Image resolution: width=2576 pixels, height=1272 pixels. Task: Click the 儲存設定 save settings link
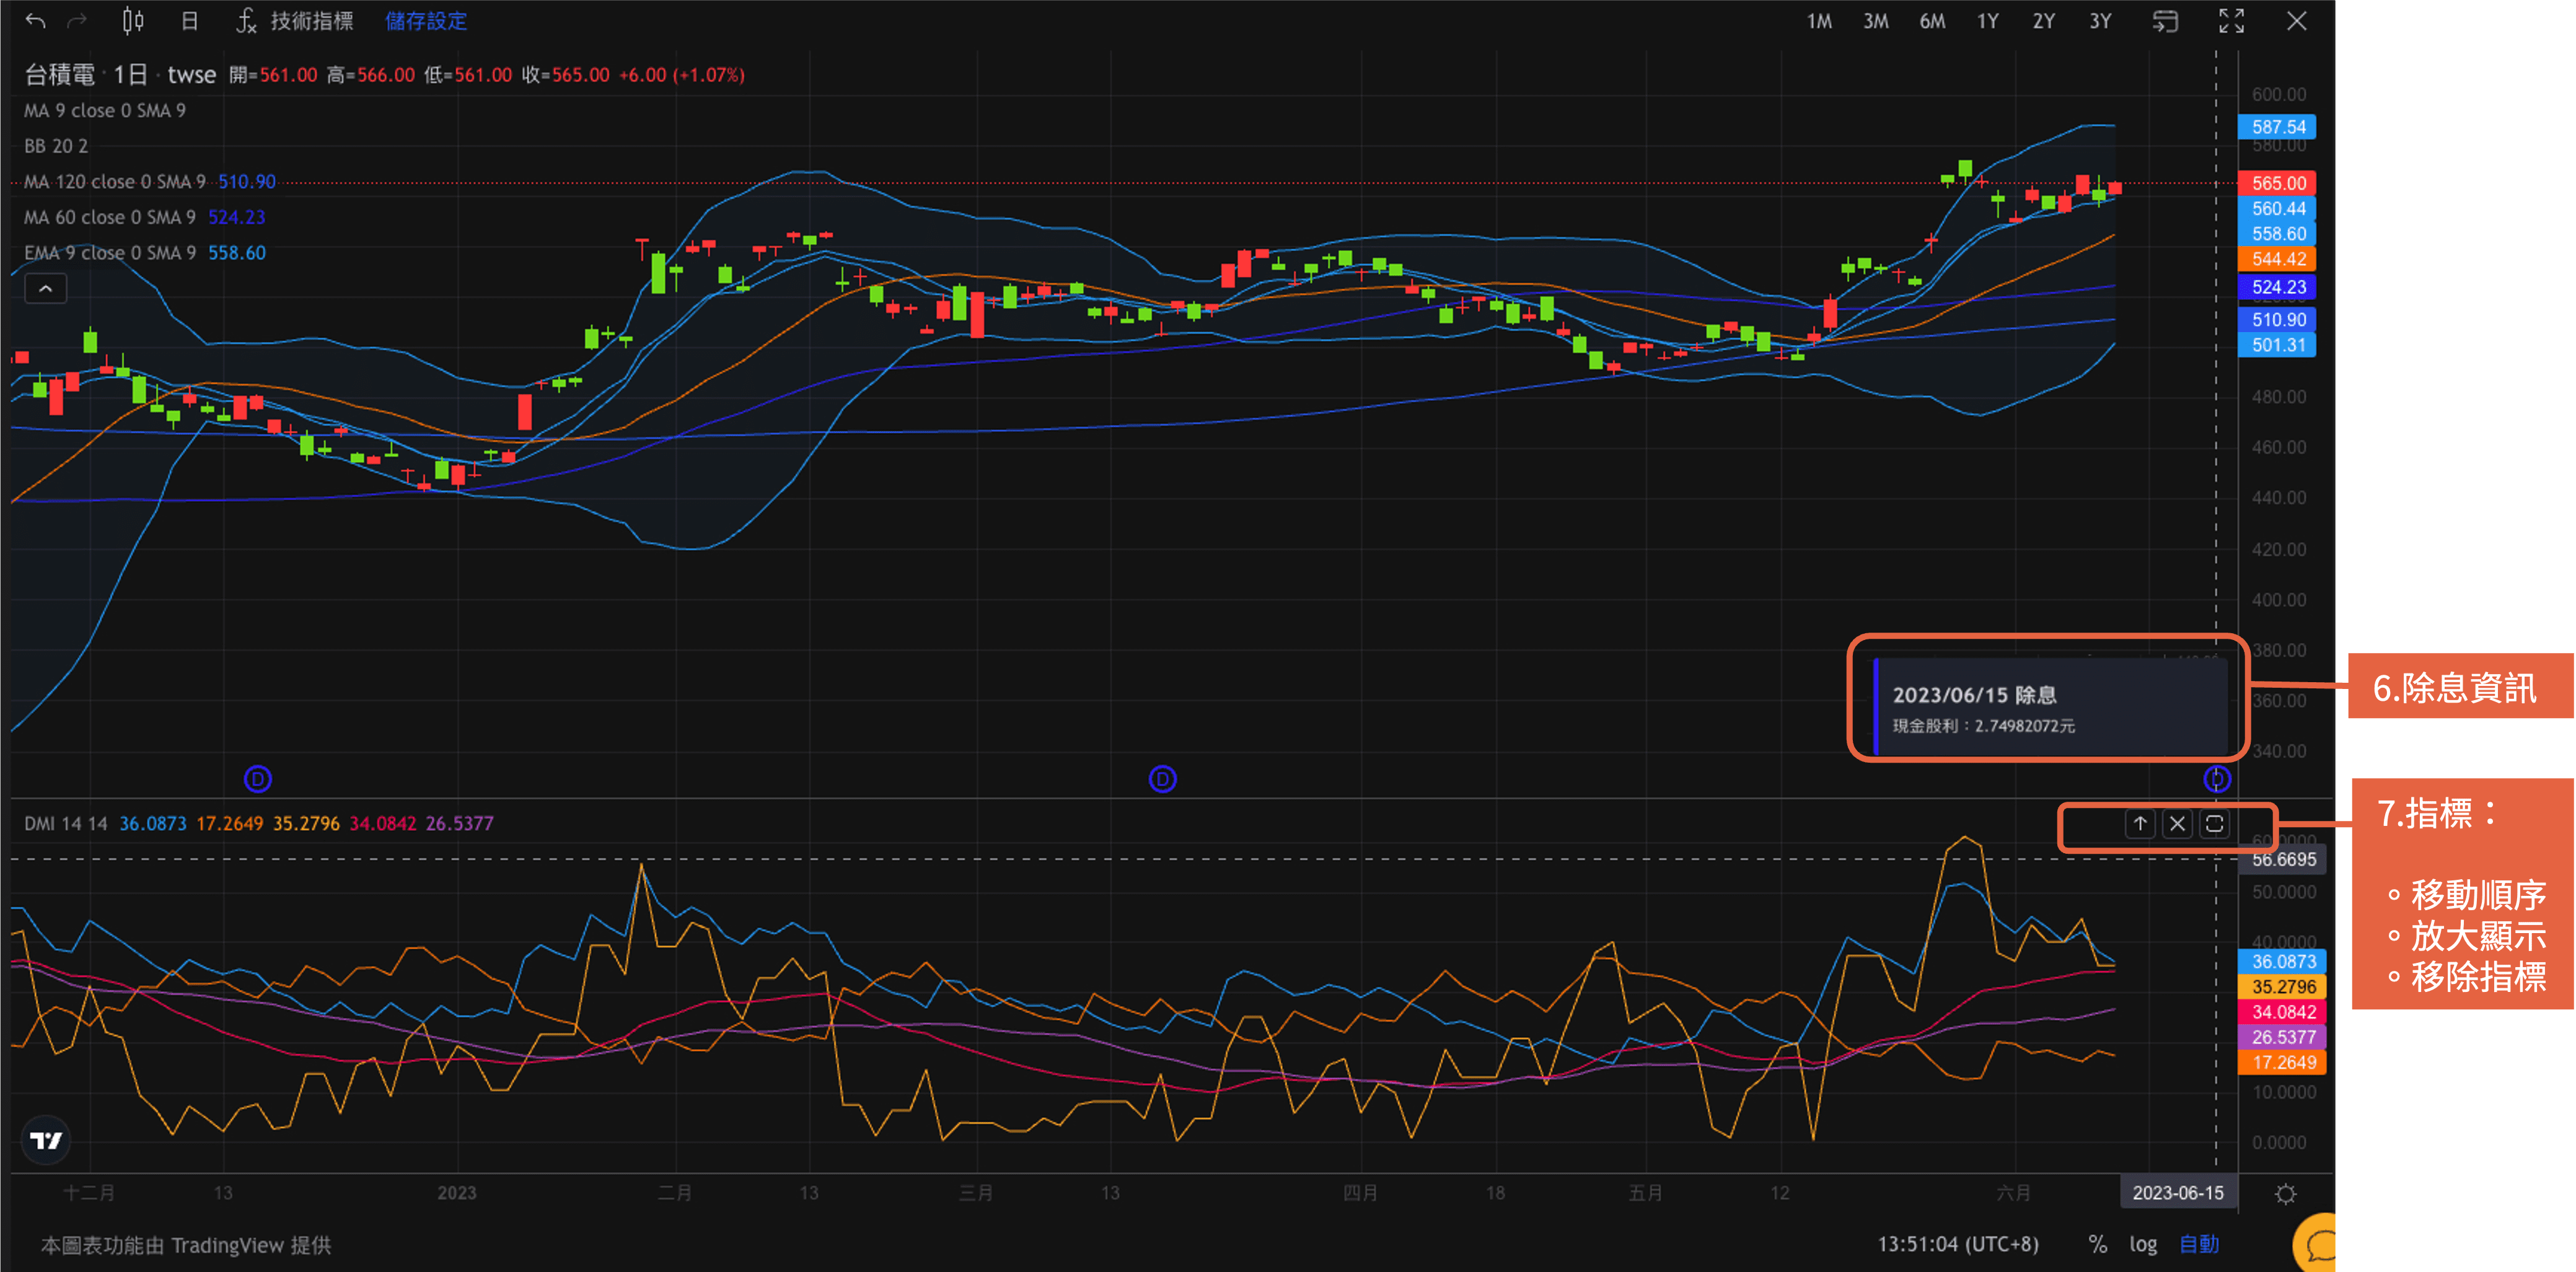click(x=425, y=20)
